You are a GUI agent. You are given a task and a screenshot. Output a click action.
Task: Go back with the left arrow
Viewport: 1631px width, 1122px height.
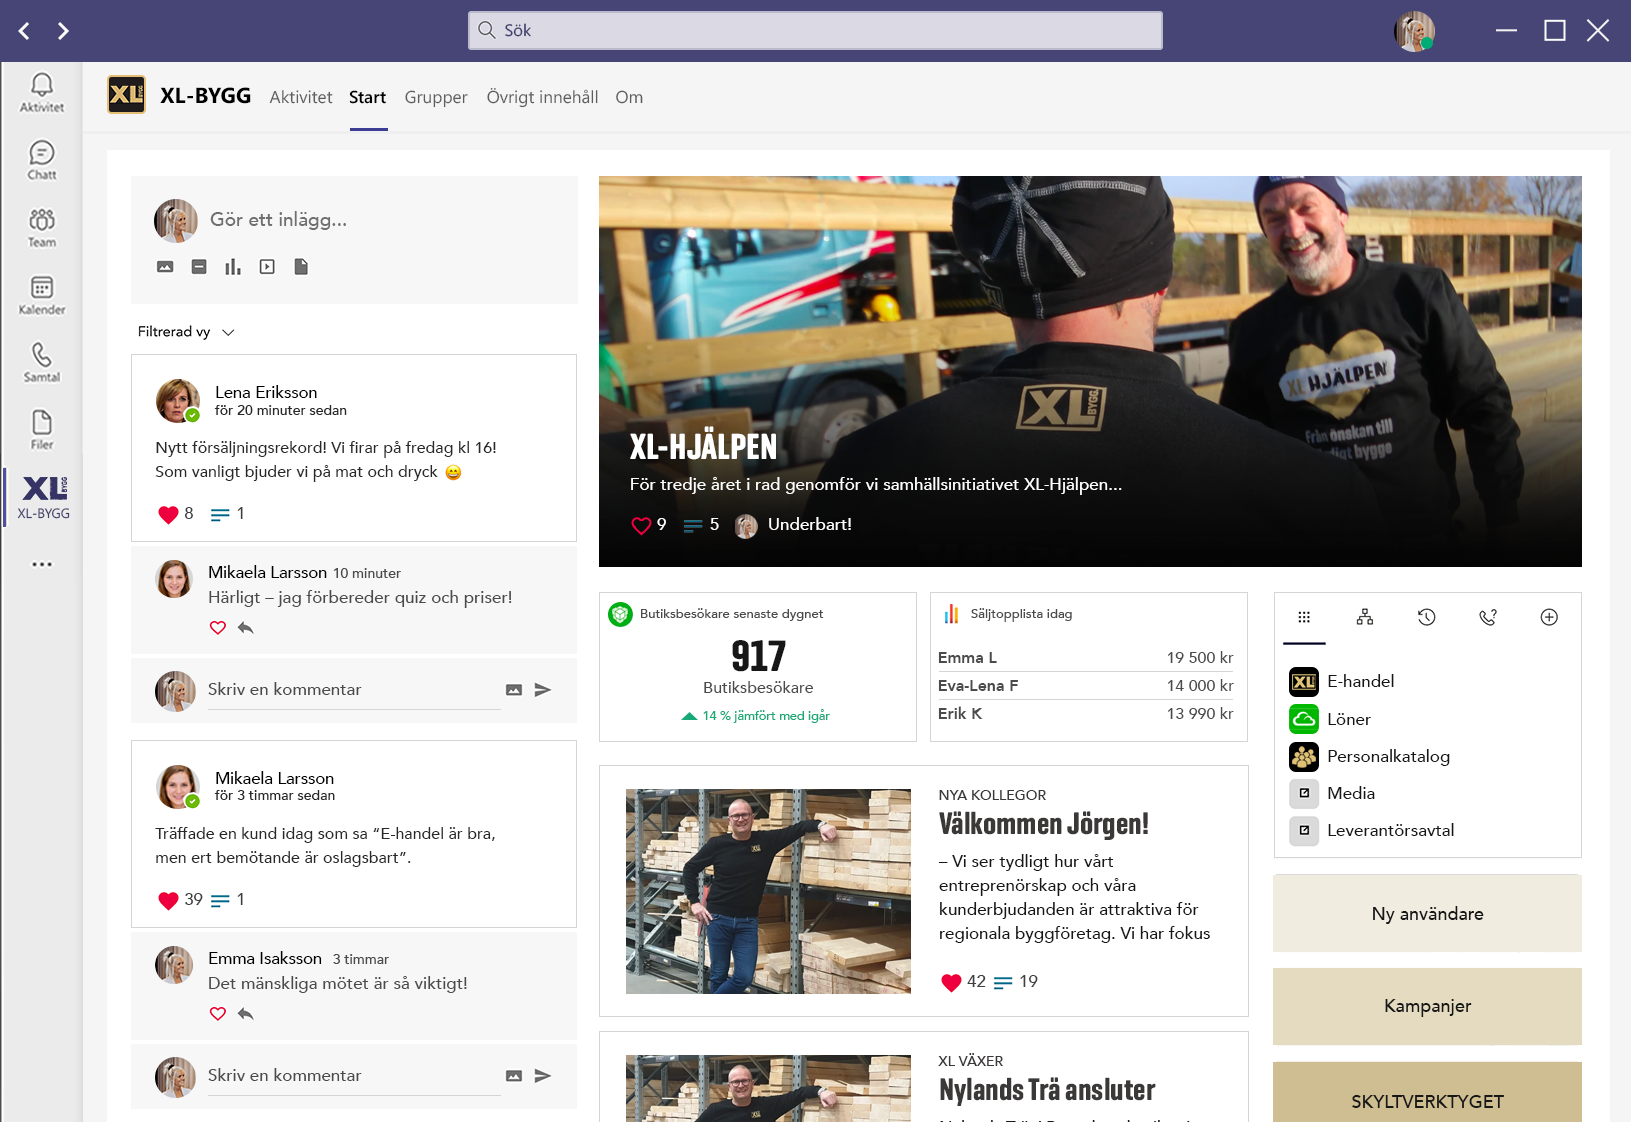[x=25, y=31]
